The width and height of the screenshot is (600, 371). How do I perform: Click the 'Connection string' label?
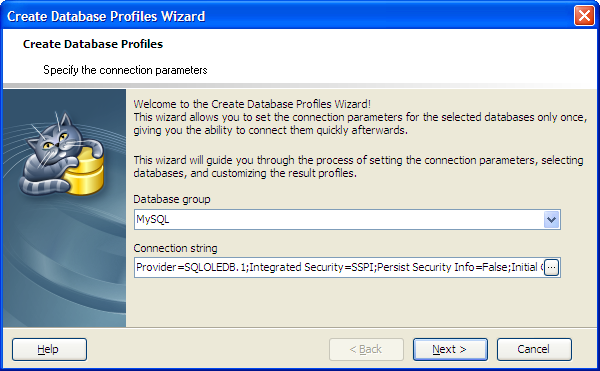click(175, 248)
